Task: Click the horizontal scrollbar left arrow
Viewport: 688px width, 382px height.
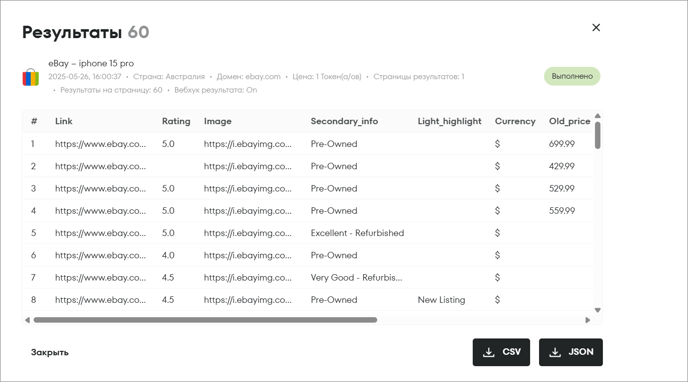Action: point(27,320)
